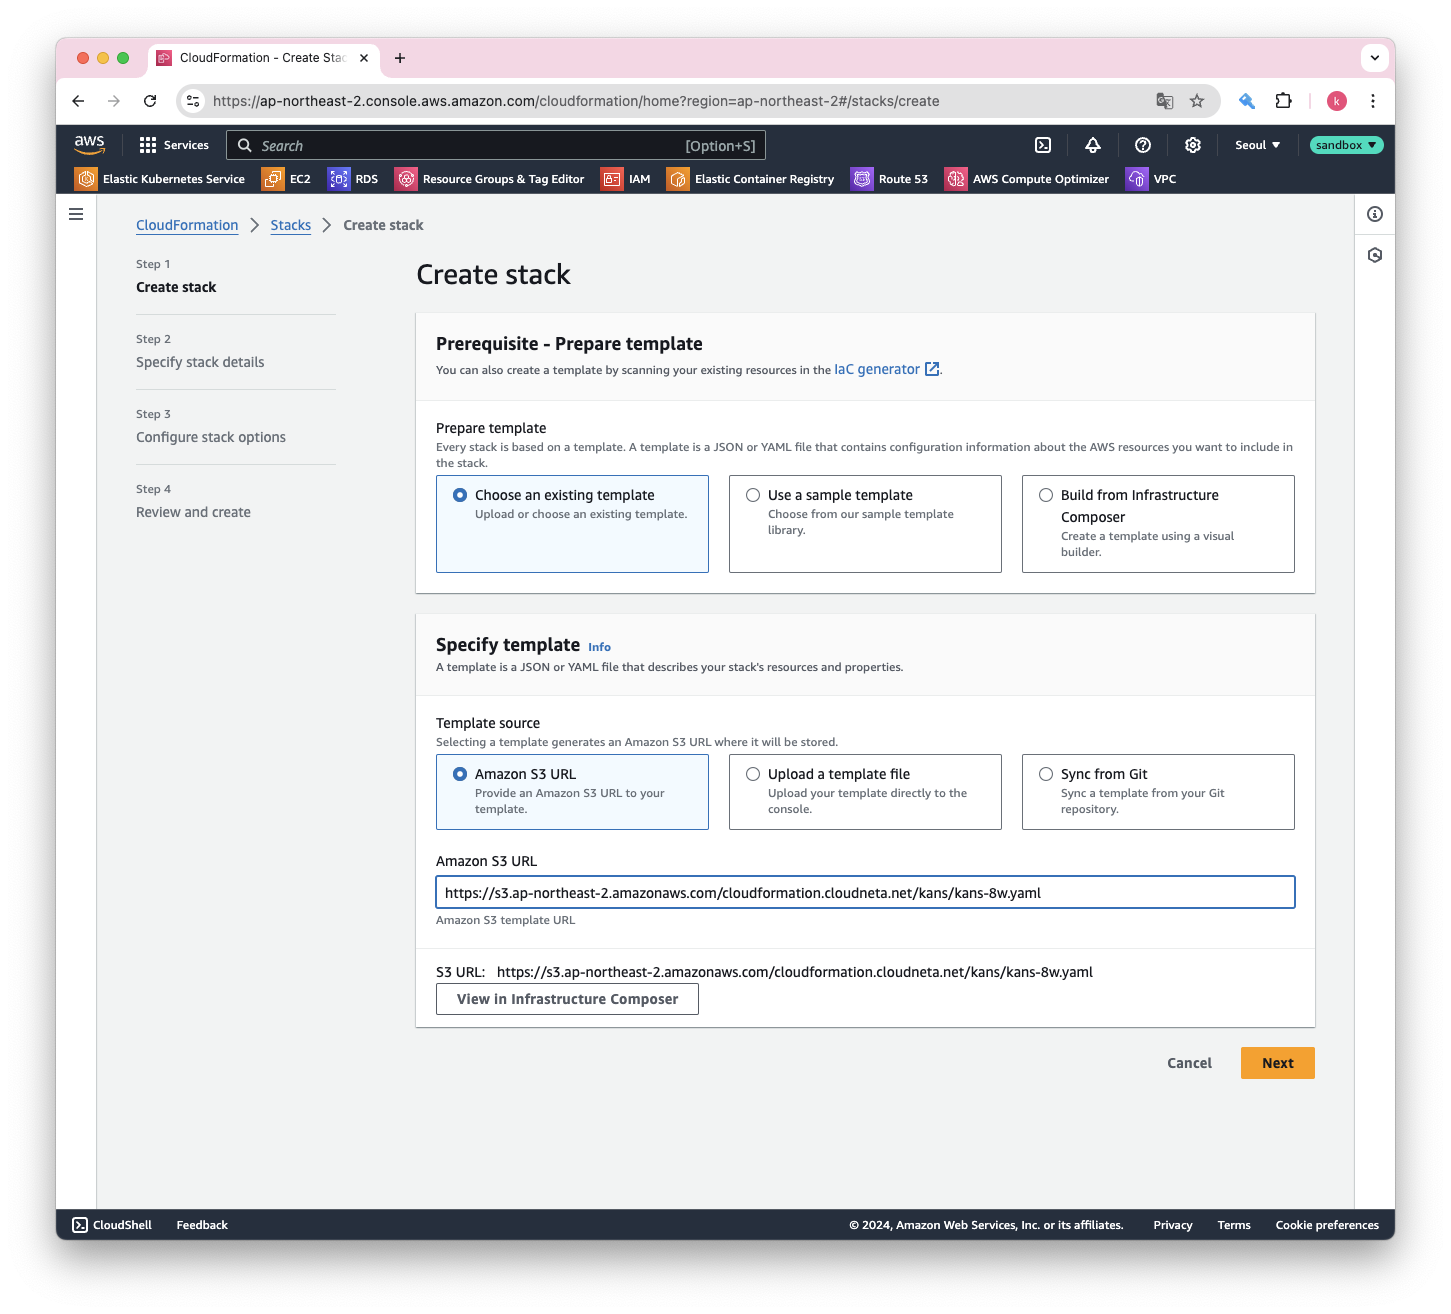This screenshot has height=1314, width=1451.
Task: Click the Cancel button
Action: coord(1189,1063)
